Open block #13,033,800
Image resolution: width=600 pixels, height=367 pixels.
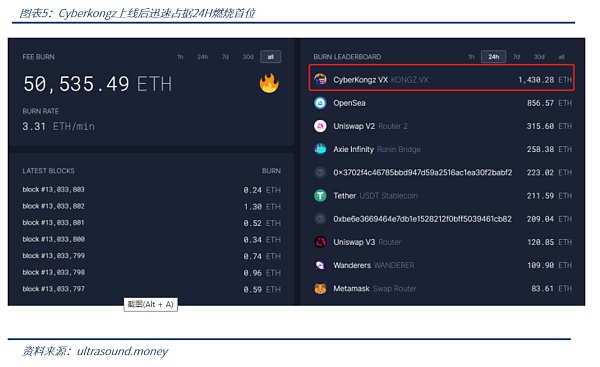pos(54,239)
